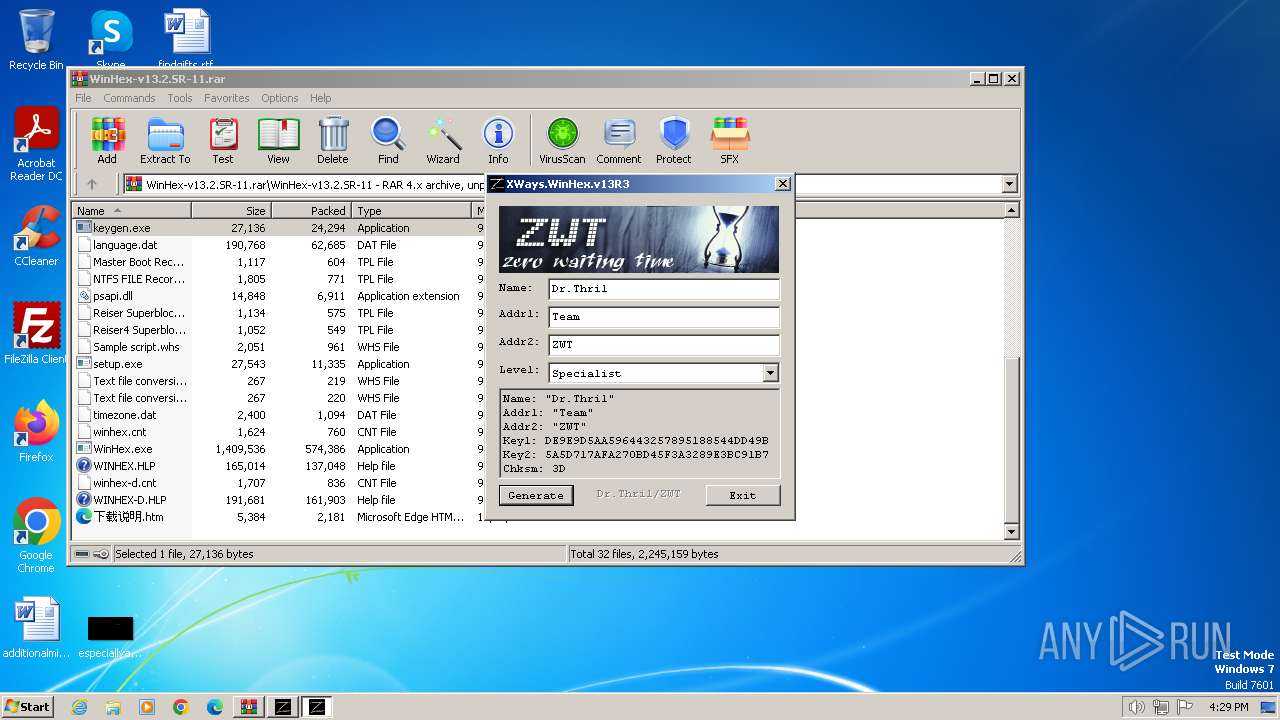
Task: Click the Comment toolbar icon
Action: 619,140
